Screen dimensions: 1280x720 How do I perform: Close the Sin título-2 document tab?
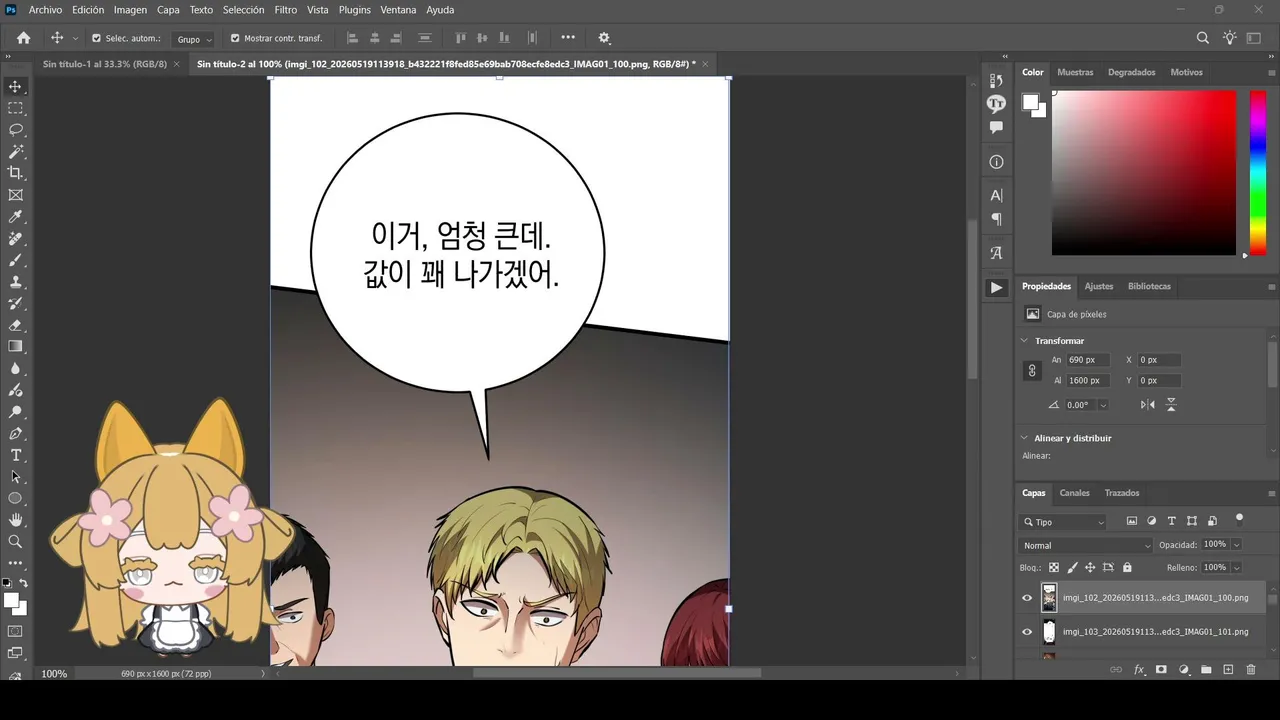(x=705, y=64)
